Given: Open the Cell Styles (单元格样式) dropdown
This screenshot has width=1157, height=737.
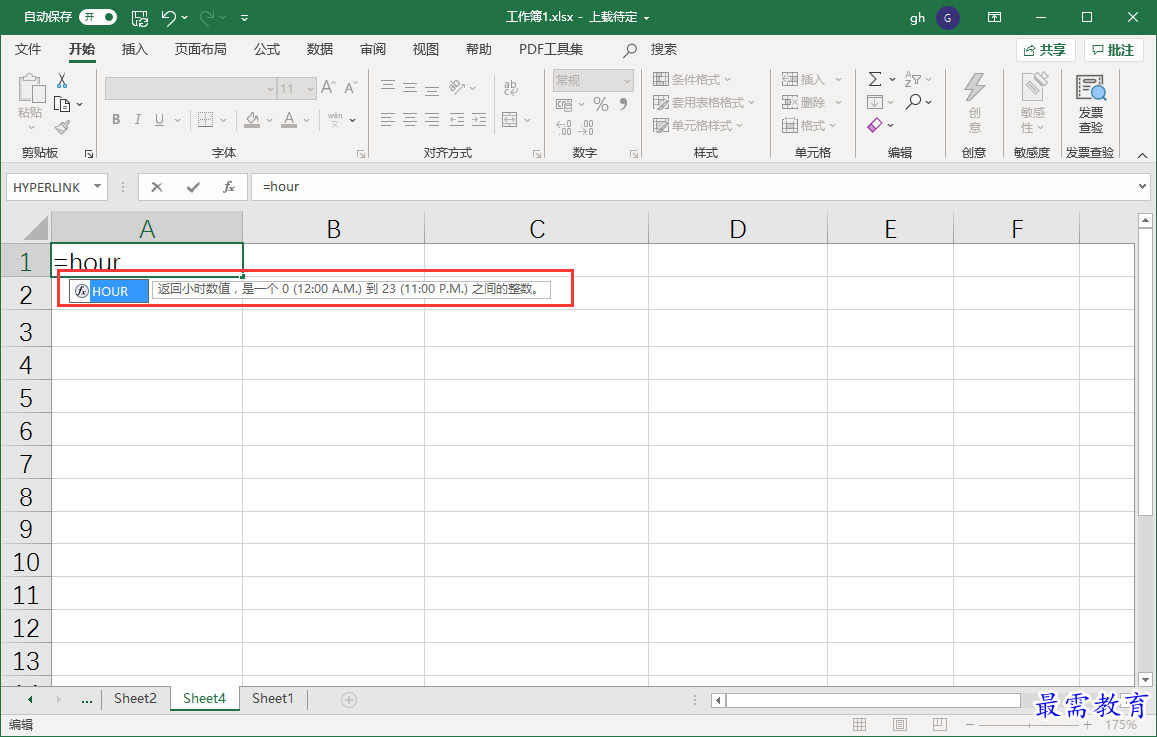Looking at the screenshot, I should pos(698,125).
